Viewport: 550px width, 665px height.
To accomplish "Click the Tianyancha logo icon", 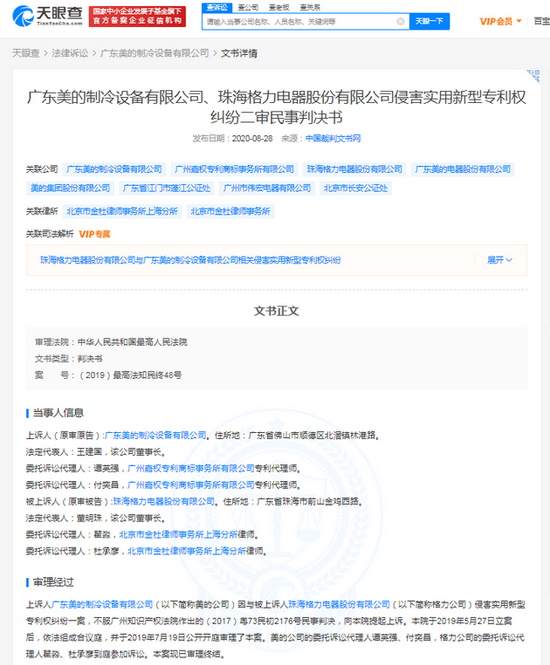I will 22,17.
